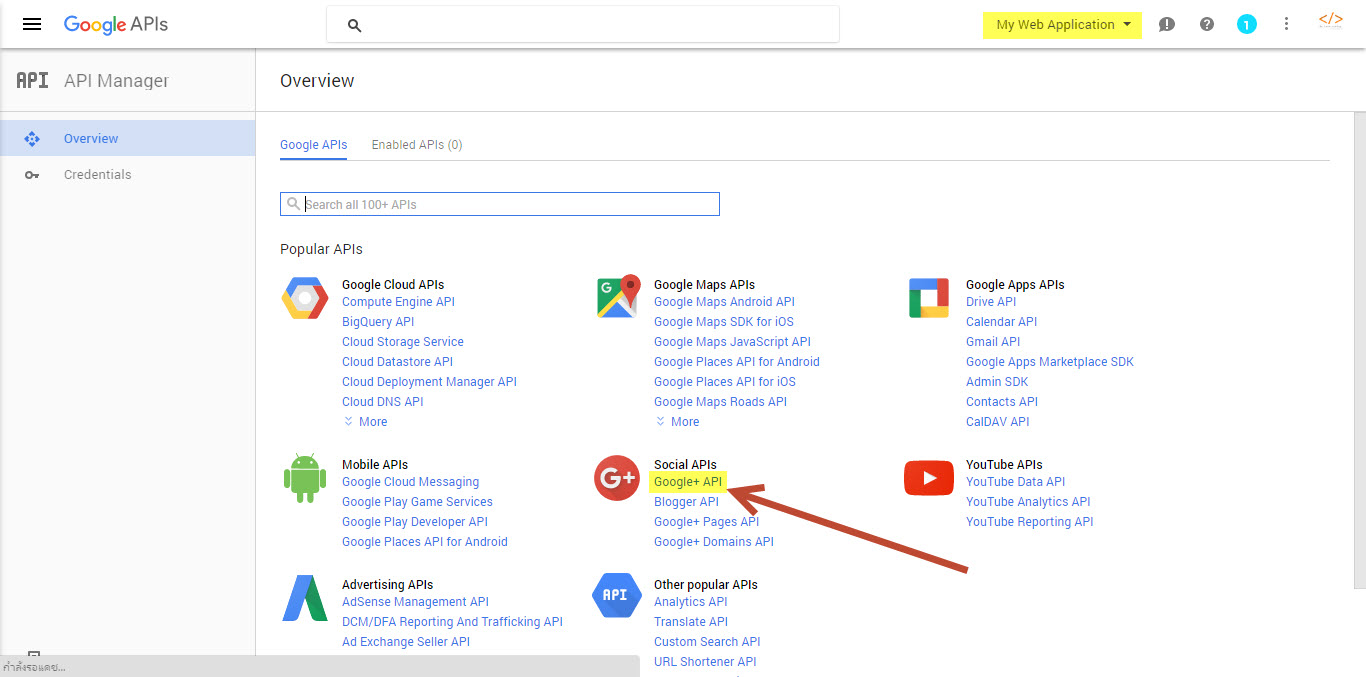Open the Admin SDK link
Viewport: 1366px width, 677px height.
[x=997, y=382]
